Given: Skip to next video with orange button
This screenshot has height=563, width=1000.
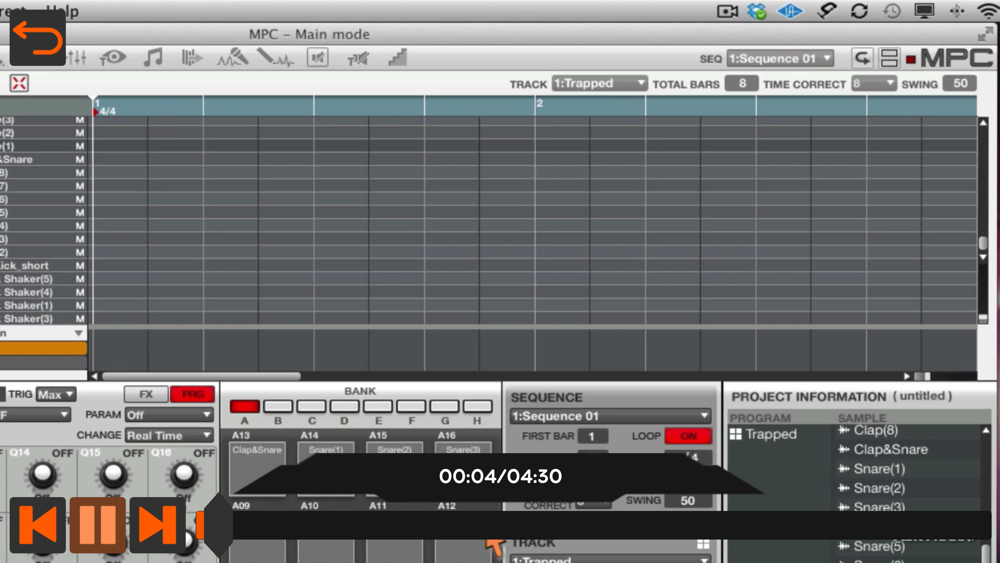Looking at the screenshot, I should tap(157, 525).
